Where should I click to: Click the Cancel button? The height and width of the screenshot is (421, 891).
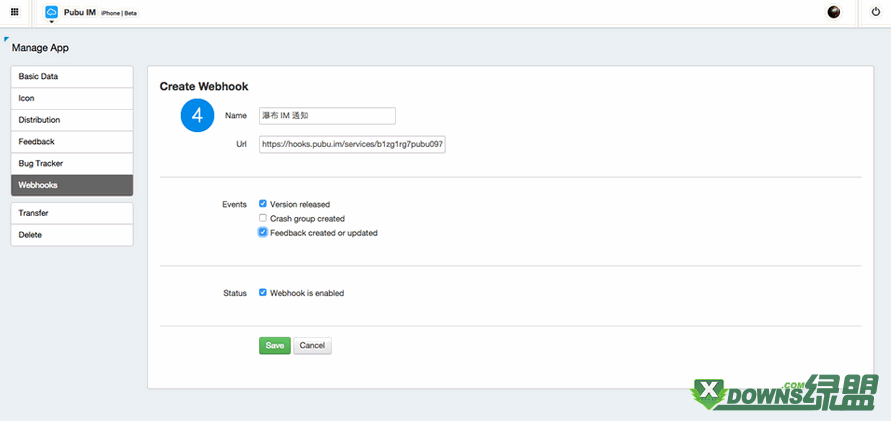click(x=312, y=345)
